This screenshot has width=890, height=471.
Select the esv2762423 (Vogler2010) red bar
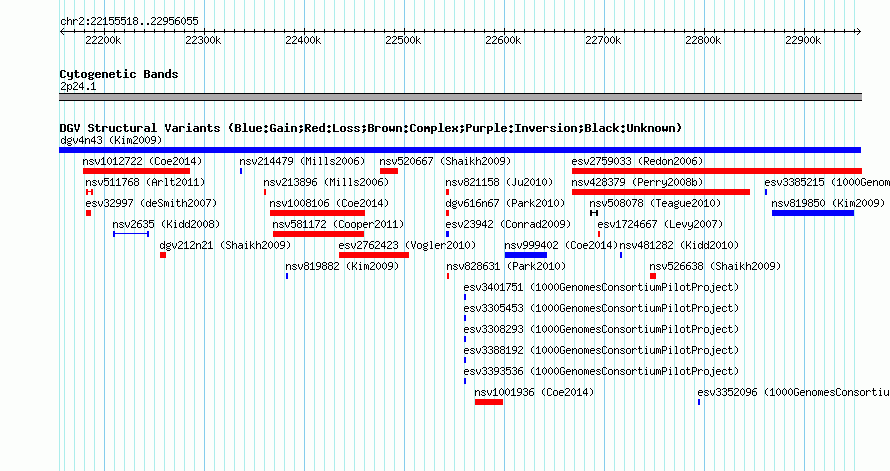pyautogui.click(x=373, y=255)
